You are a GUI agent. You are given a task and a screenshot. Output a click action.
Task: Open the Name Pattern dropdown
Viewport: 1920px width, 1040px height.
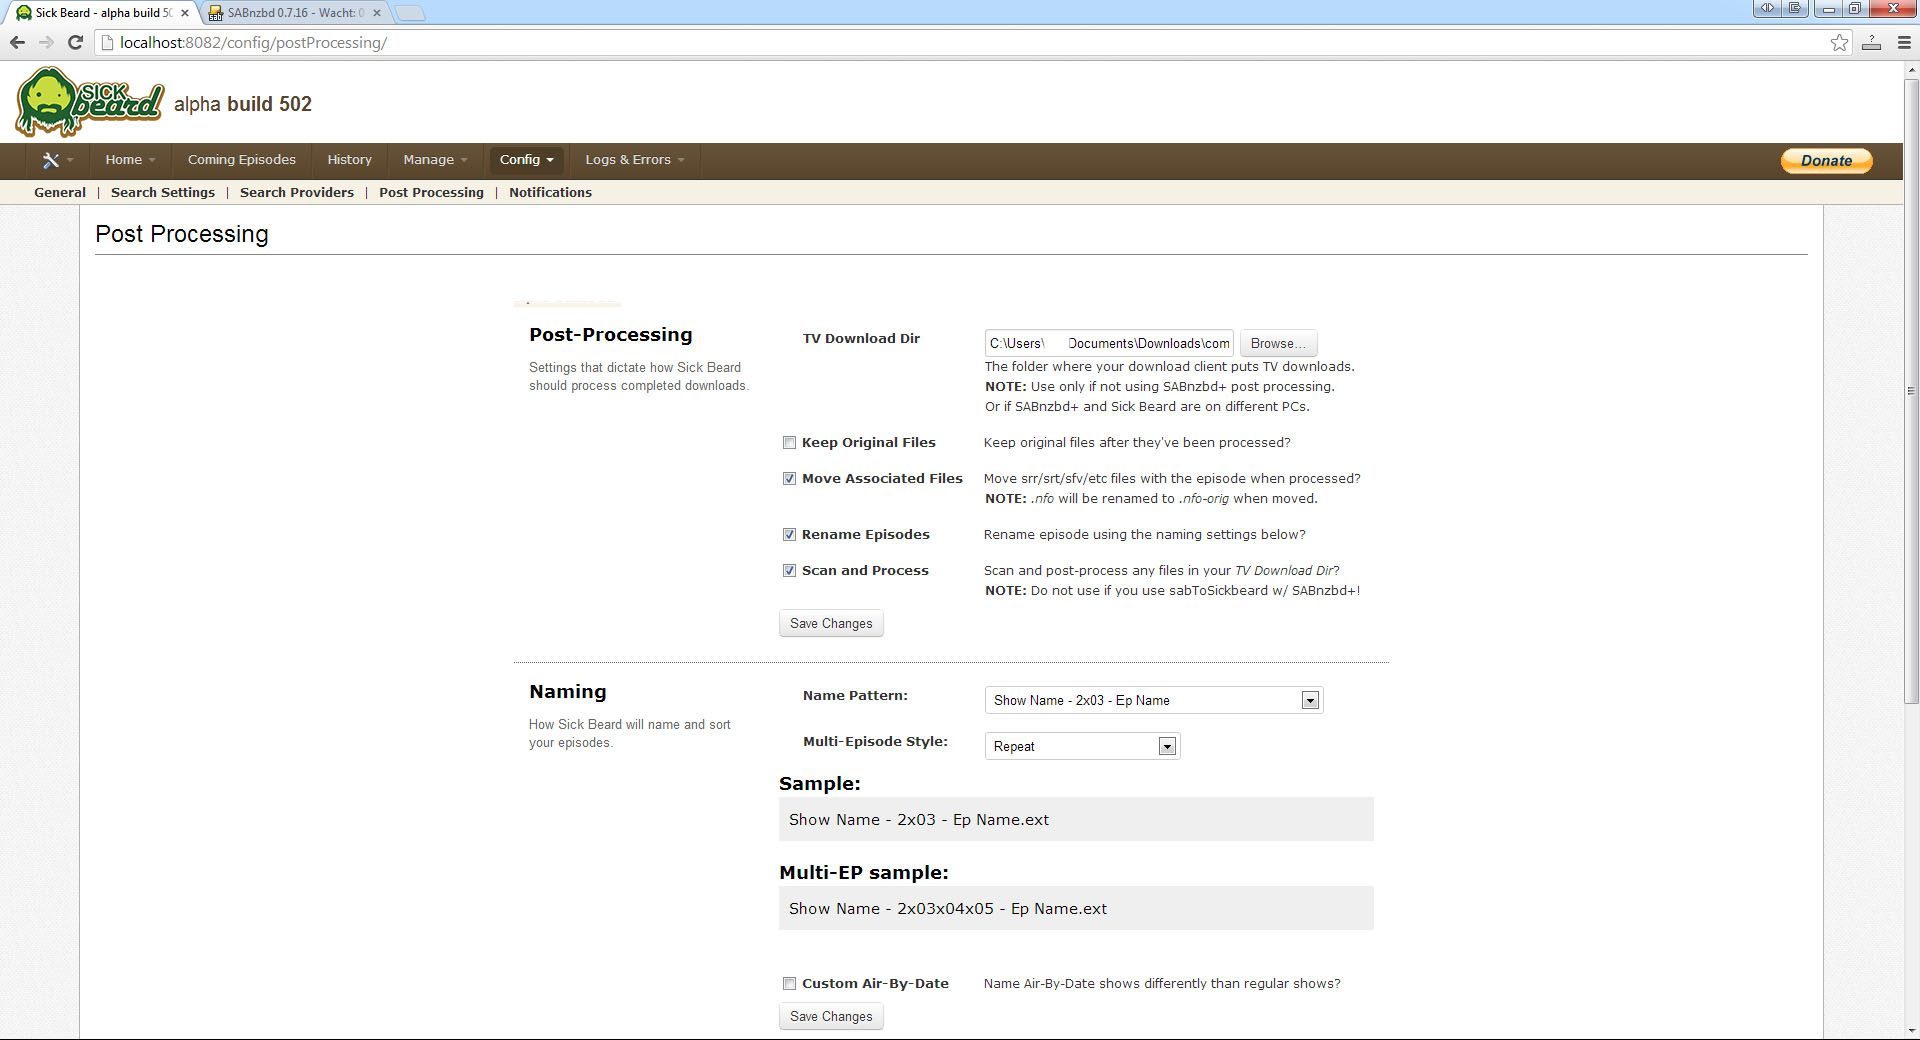1153,700
